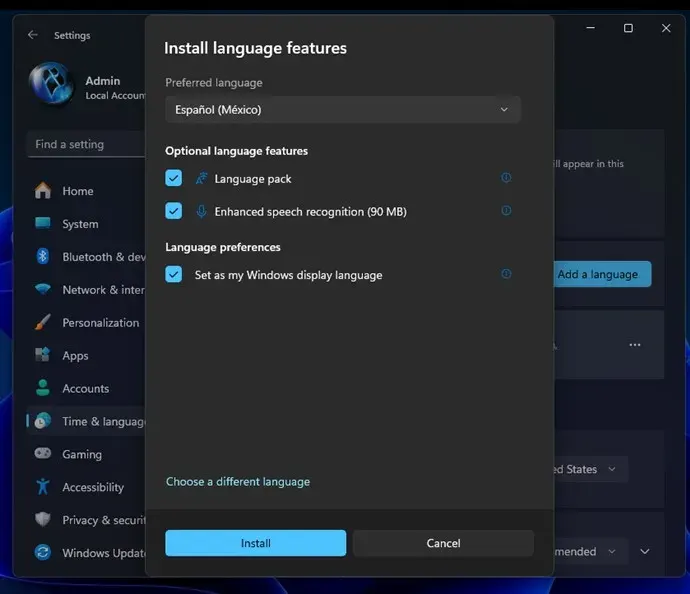
Task: Open Gaming settings
Action: coord(82,454)
